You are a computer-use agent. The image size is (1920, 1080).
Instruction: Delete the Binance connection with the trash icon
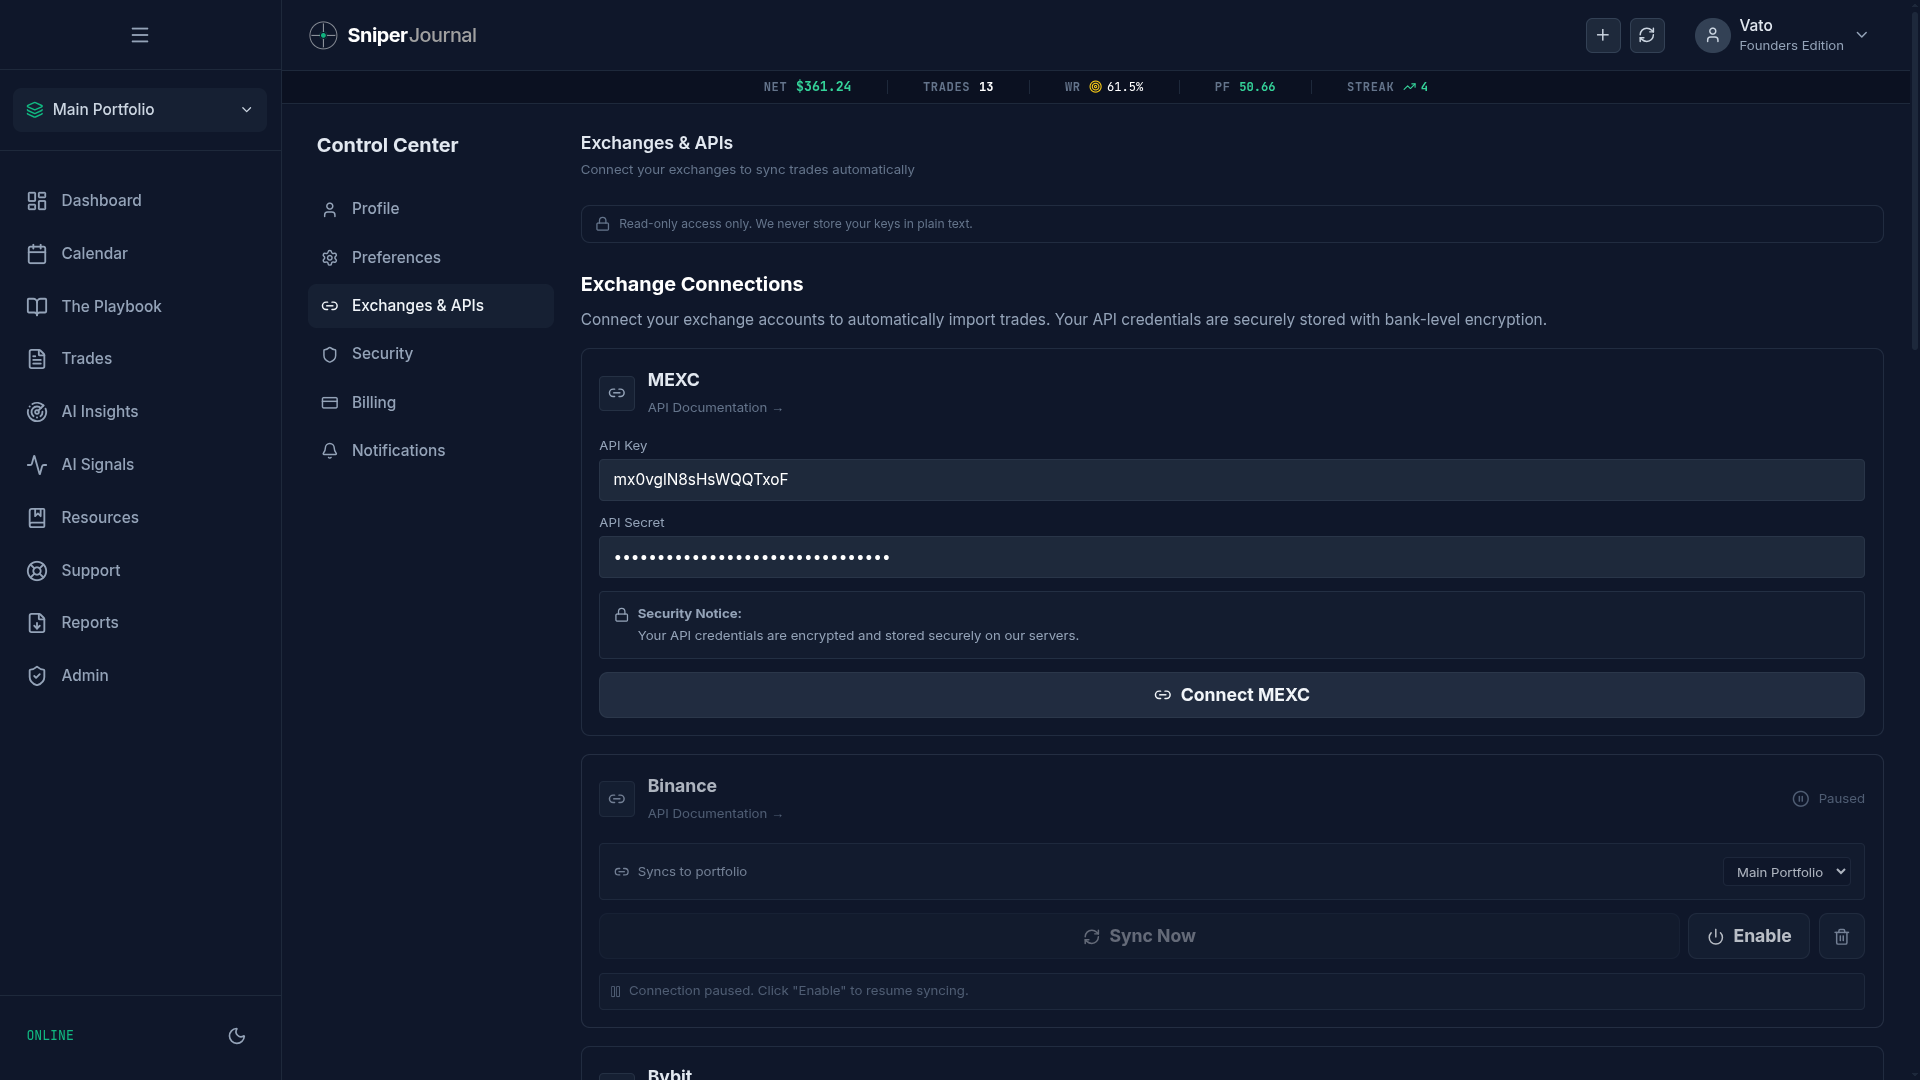point(1841,936)
